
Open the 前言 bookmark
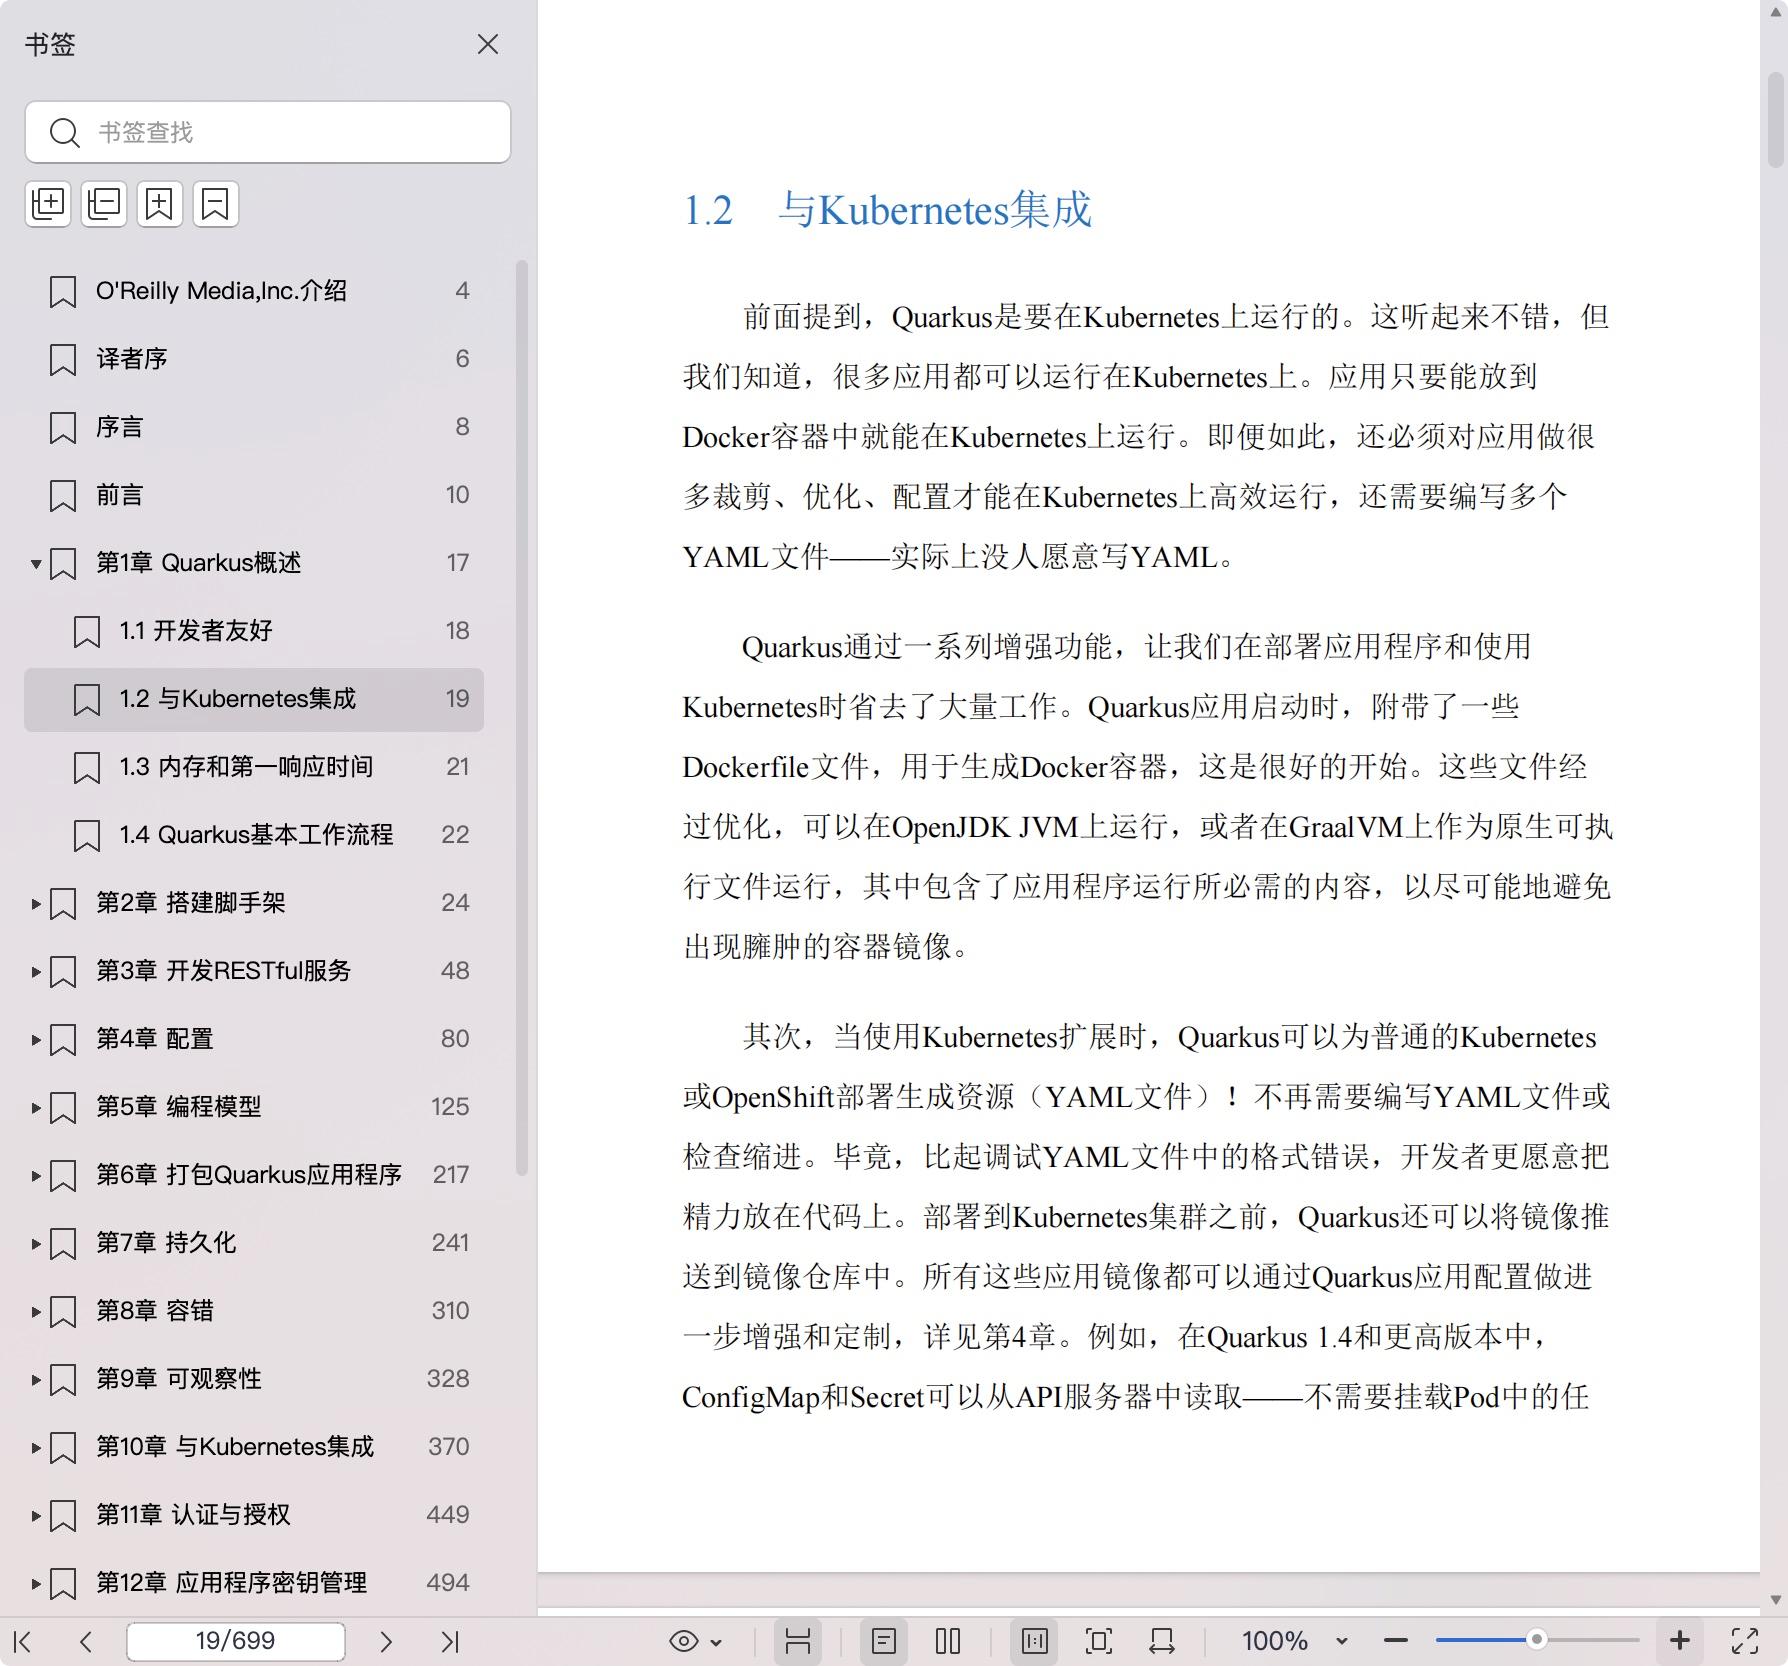254,495
